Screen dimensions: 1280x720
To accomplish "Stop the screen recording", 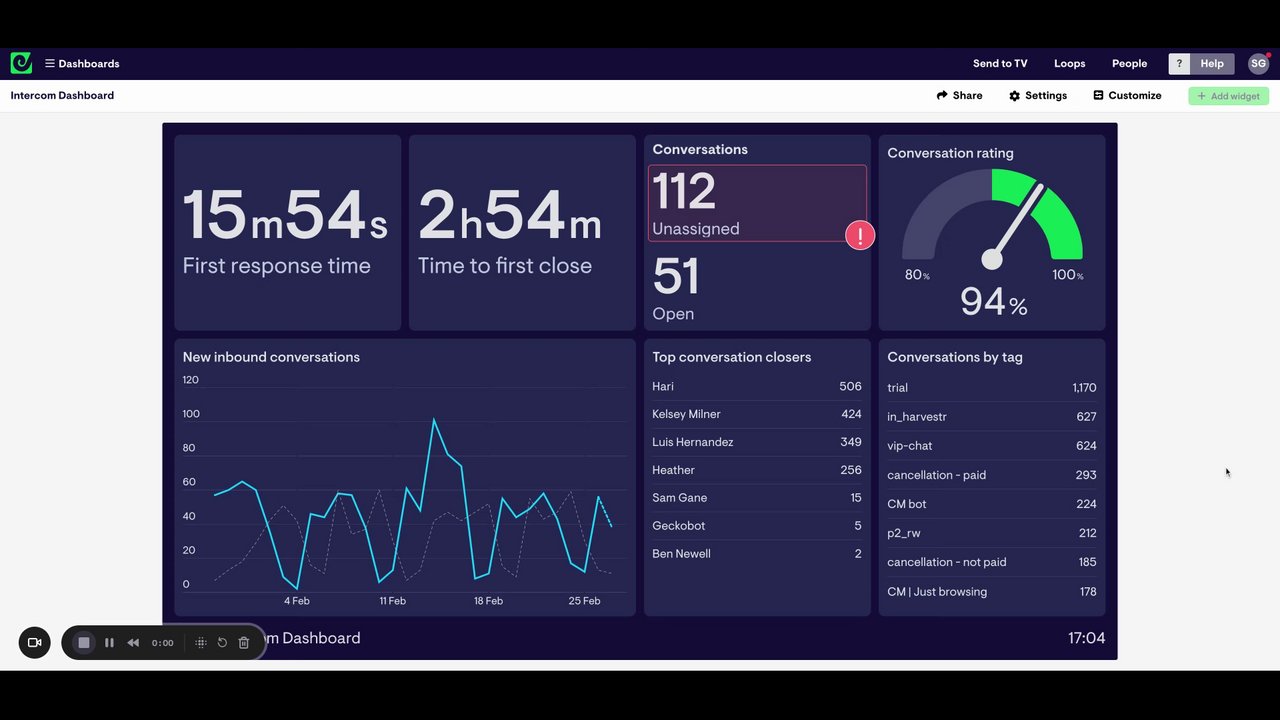I will 84,642.
